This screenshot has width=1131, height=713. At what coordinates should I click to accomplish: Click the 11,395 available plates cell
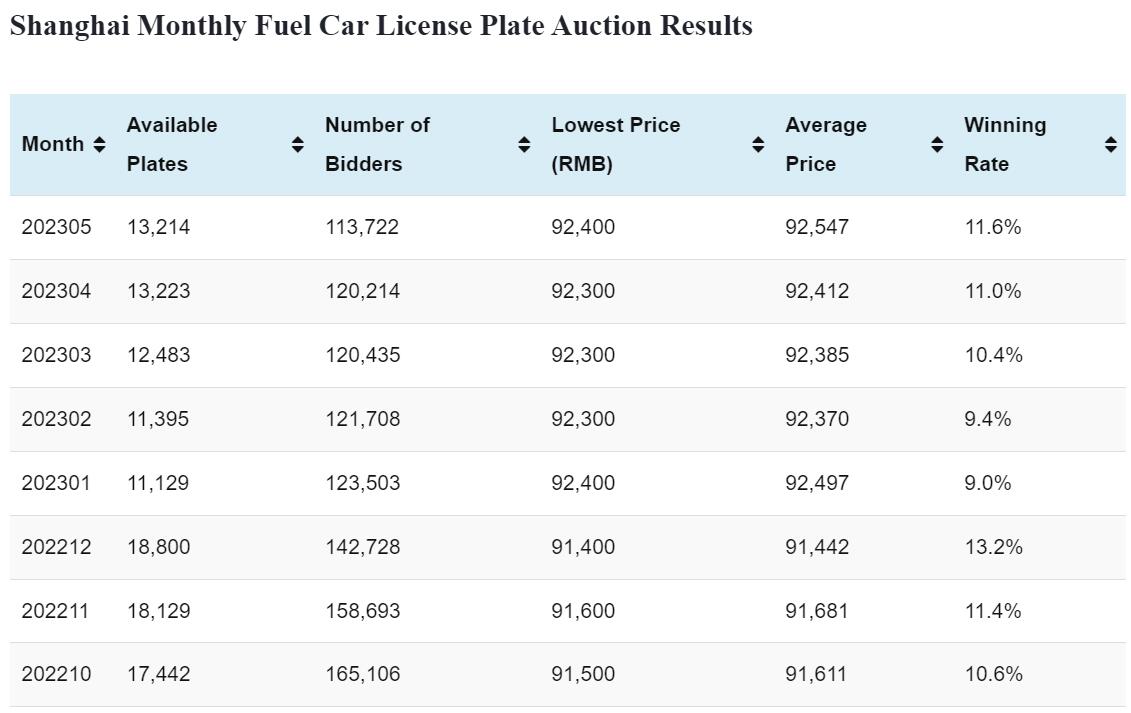[158, 419]
